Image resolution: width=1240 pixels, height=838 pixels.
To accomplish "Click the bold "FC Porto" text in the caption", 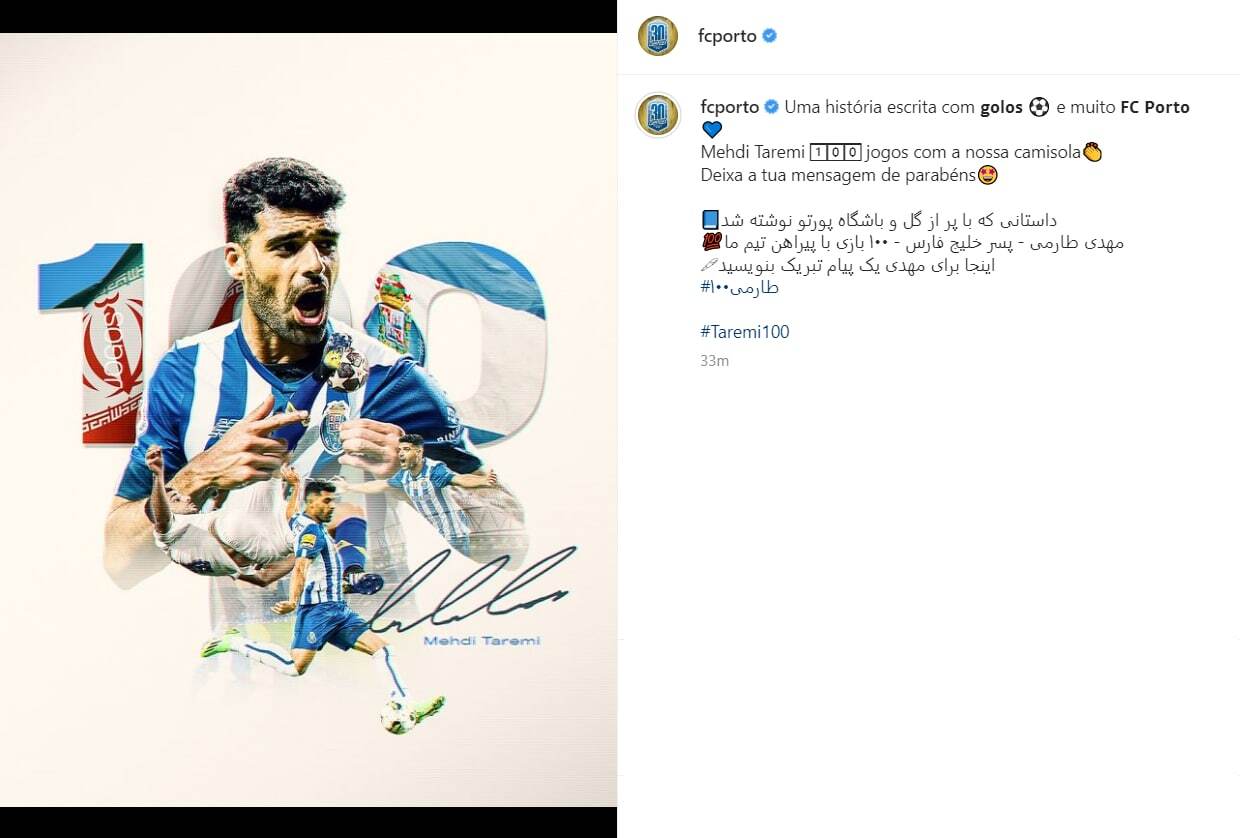I will (1155, 107).
